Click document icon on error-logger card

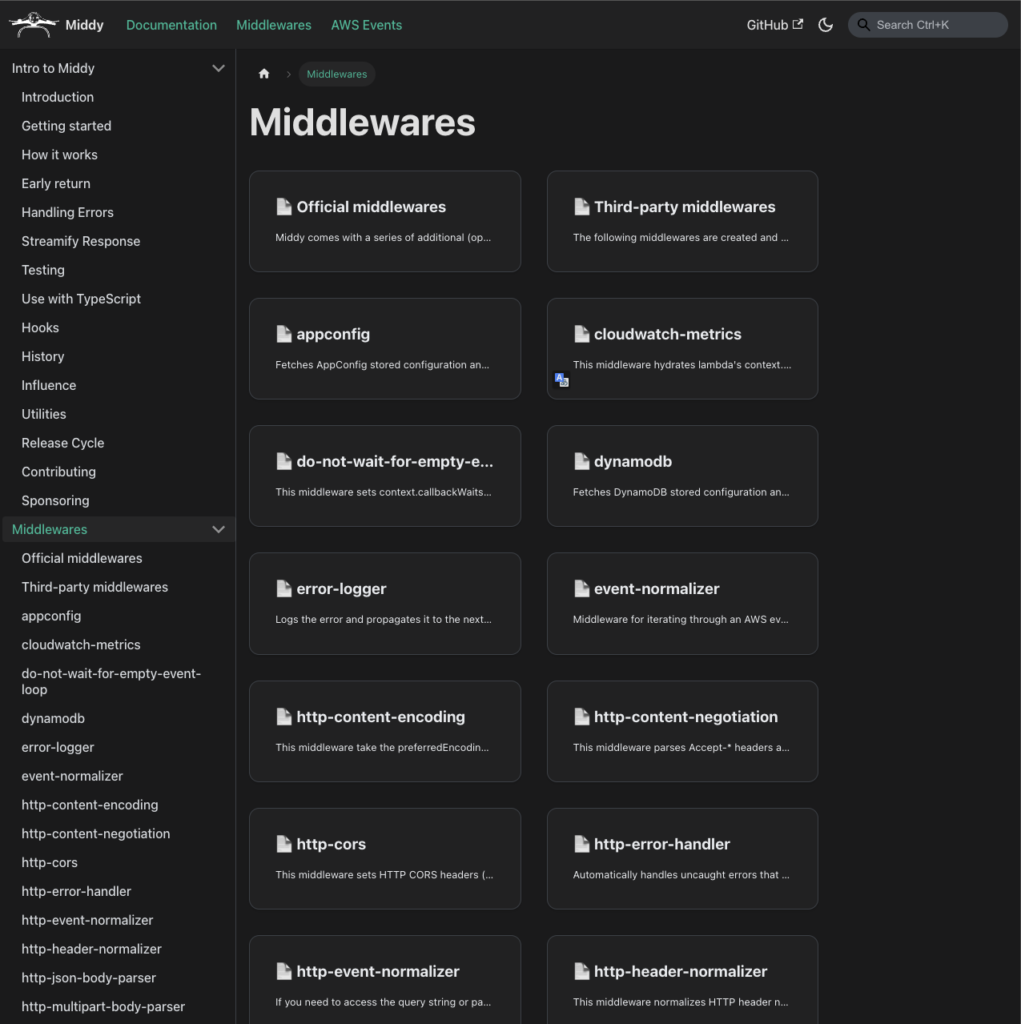tap(284, 588)
